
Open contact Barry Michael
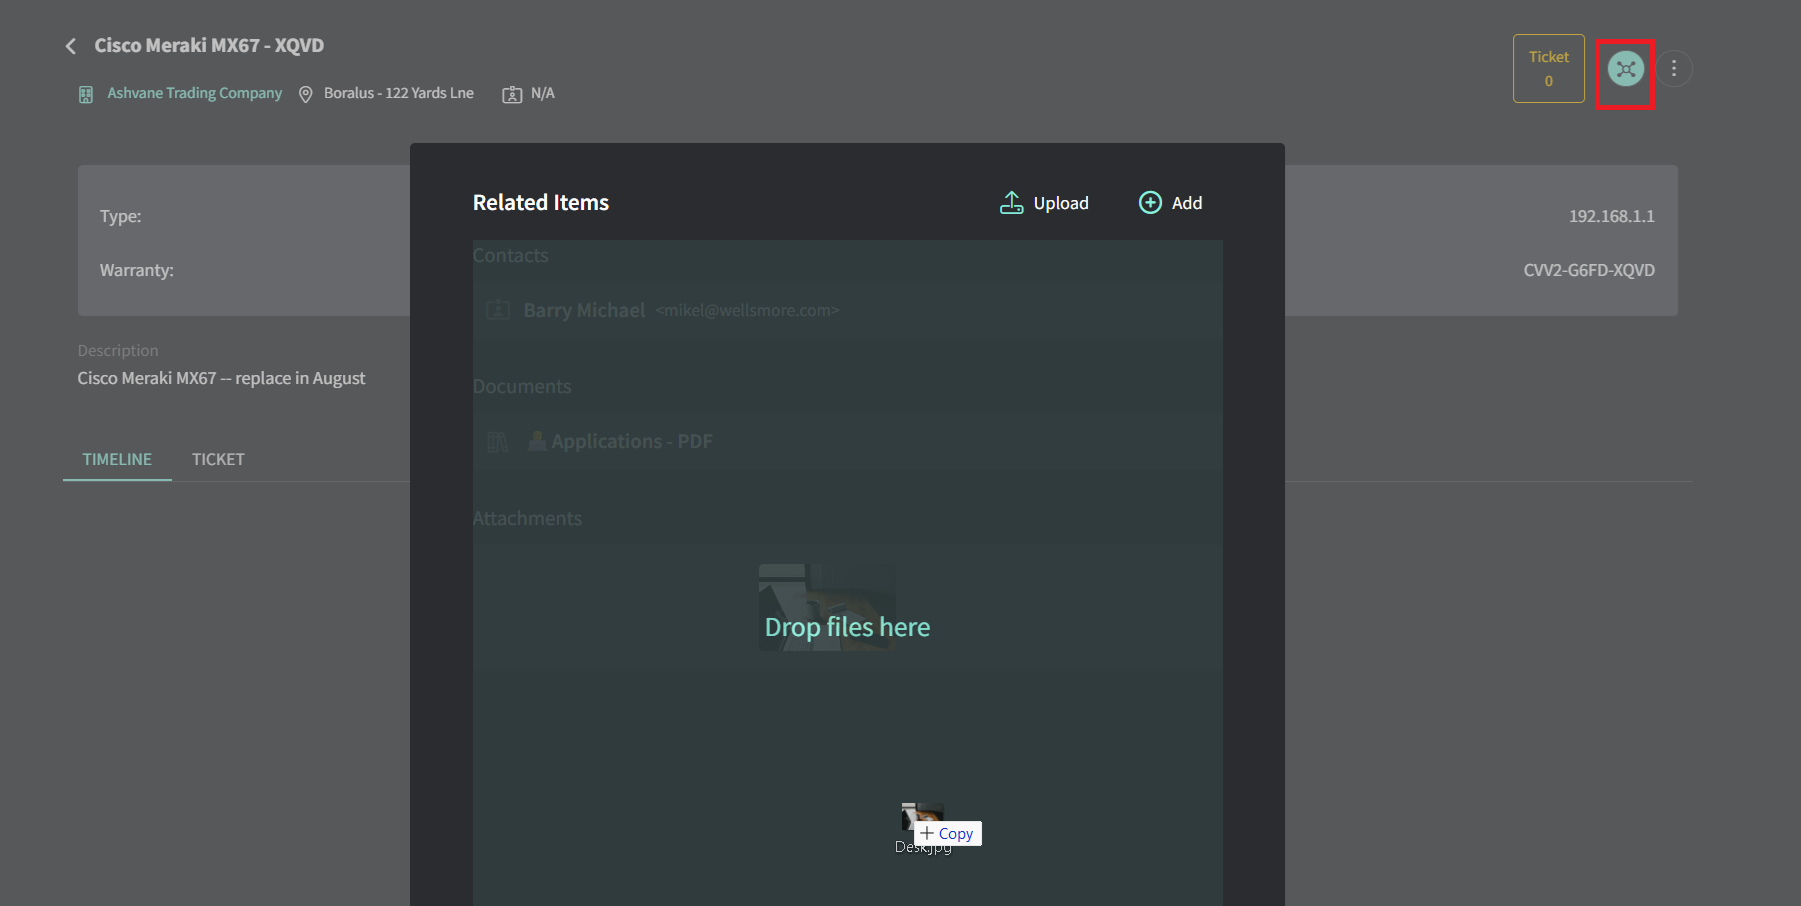click(x=585, y=310)
